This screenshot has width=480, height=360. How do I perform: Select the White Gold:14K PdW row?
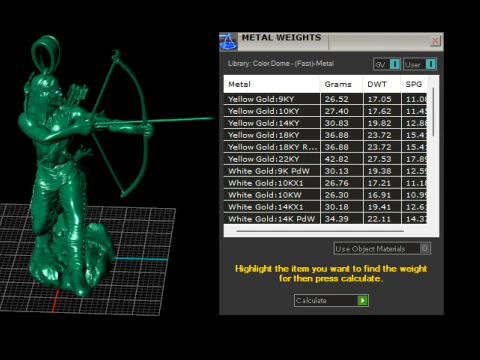325,219
